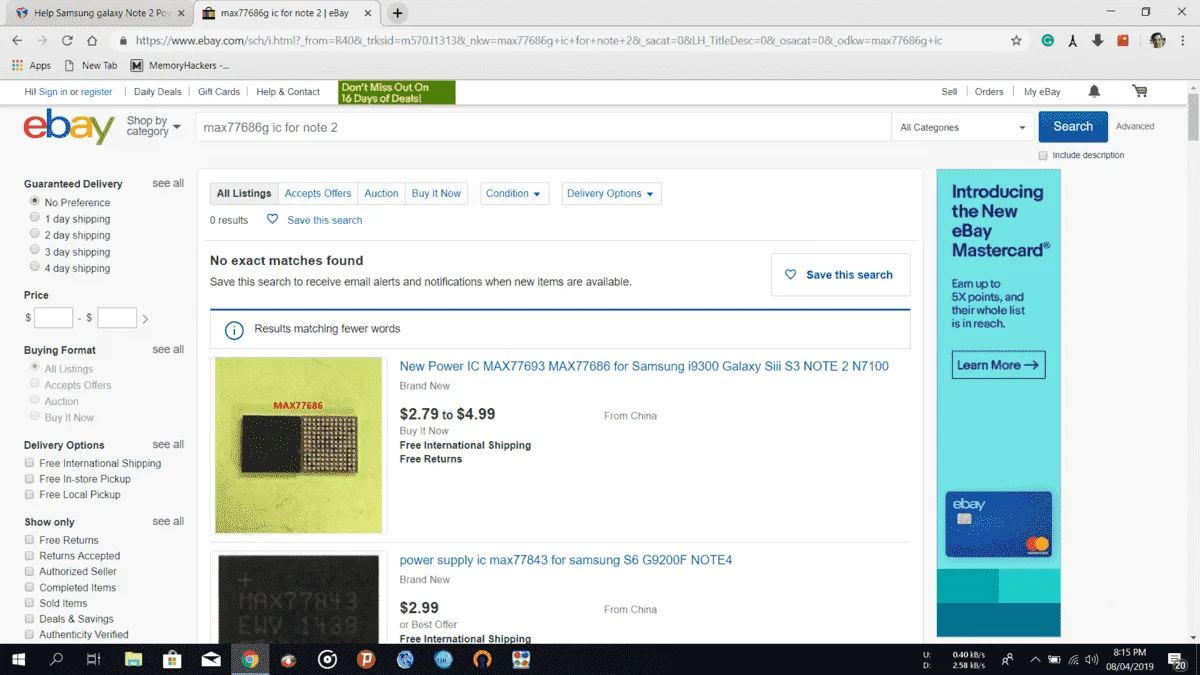
Task: Go back to the previous page
Action: [17, 41]
